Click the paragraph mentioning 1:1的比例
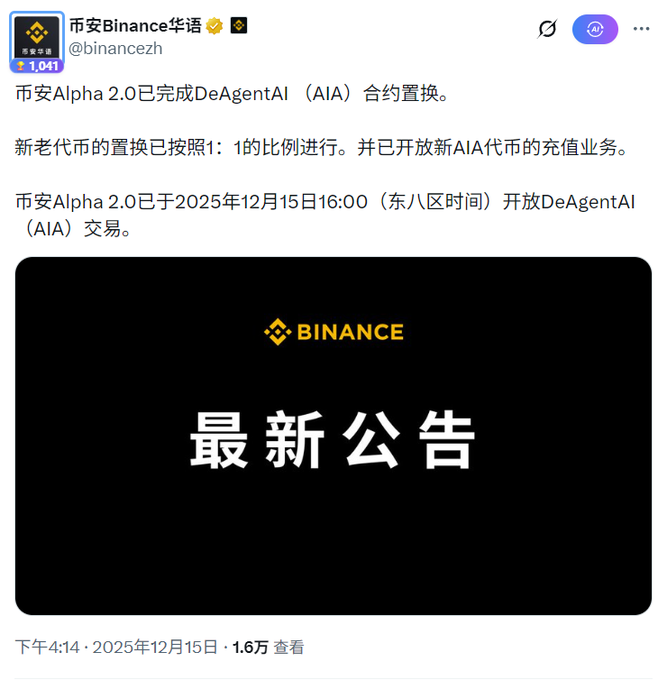 point(321,147)
